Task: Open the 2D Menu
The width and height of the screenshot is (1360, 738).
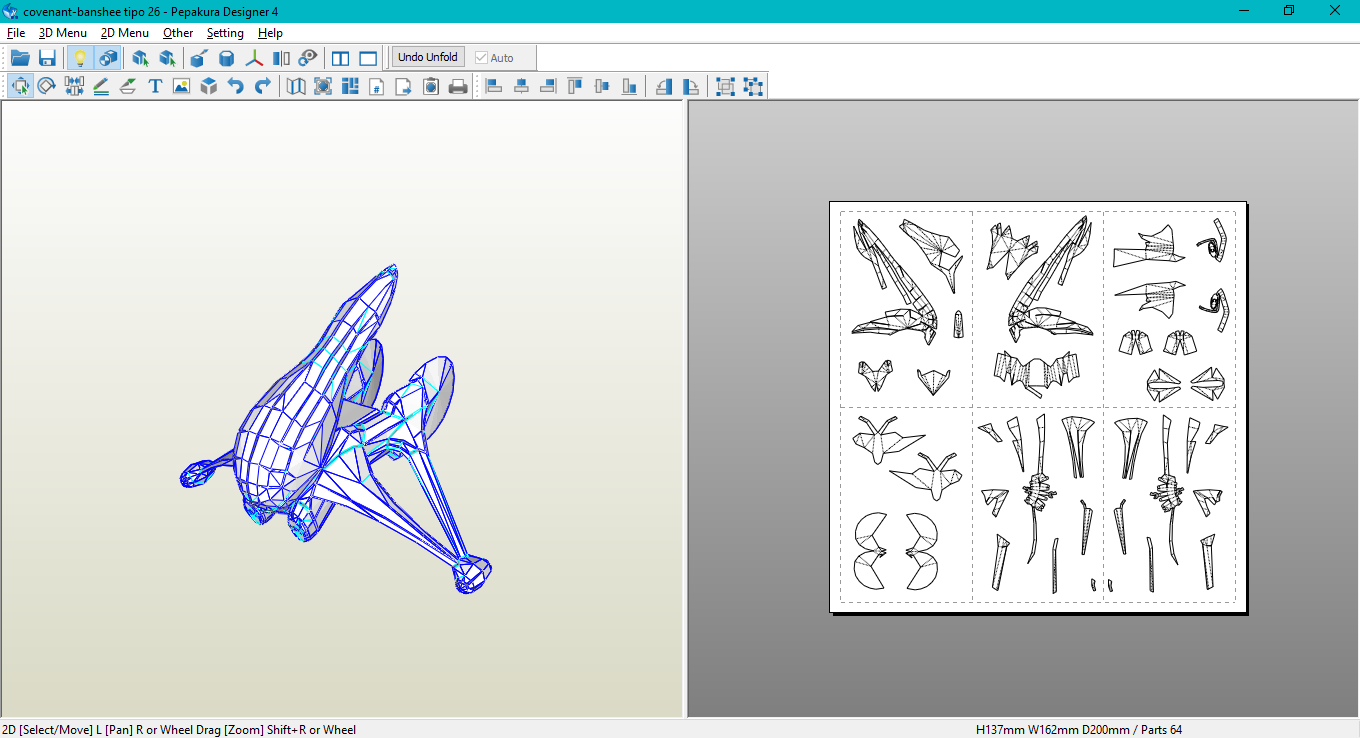Action: pyautogui.click(x=125, y=33)
